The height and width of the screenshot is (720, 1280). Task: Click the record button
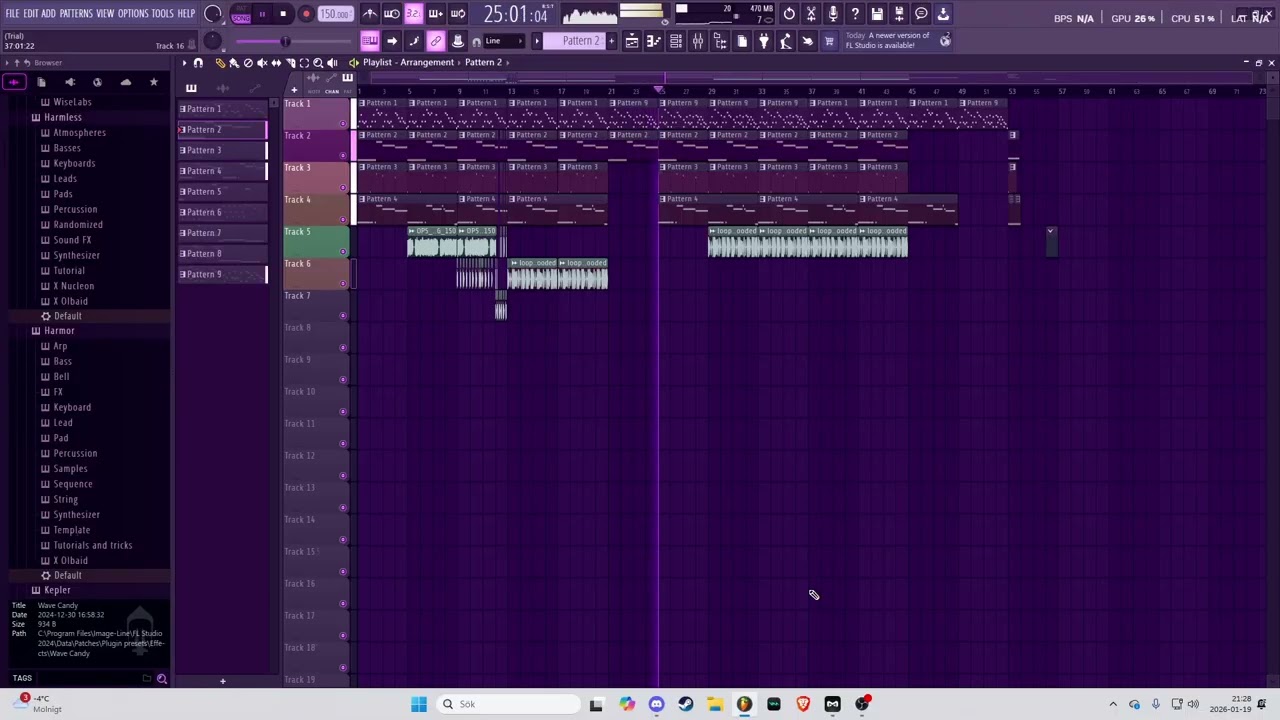306,14
